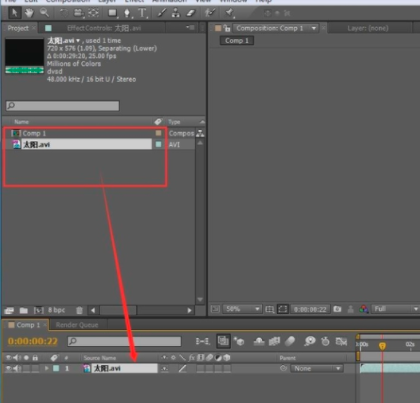Sort project items by Name column header

[x=21, y=122]
